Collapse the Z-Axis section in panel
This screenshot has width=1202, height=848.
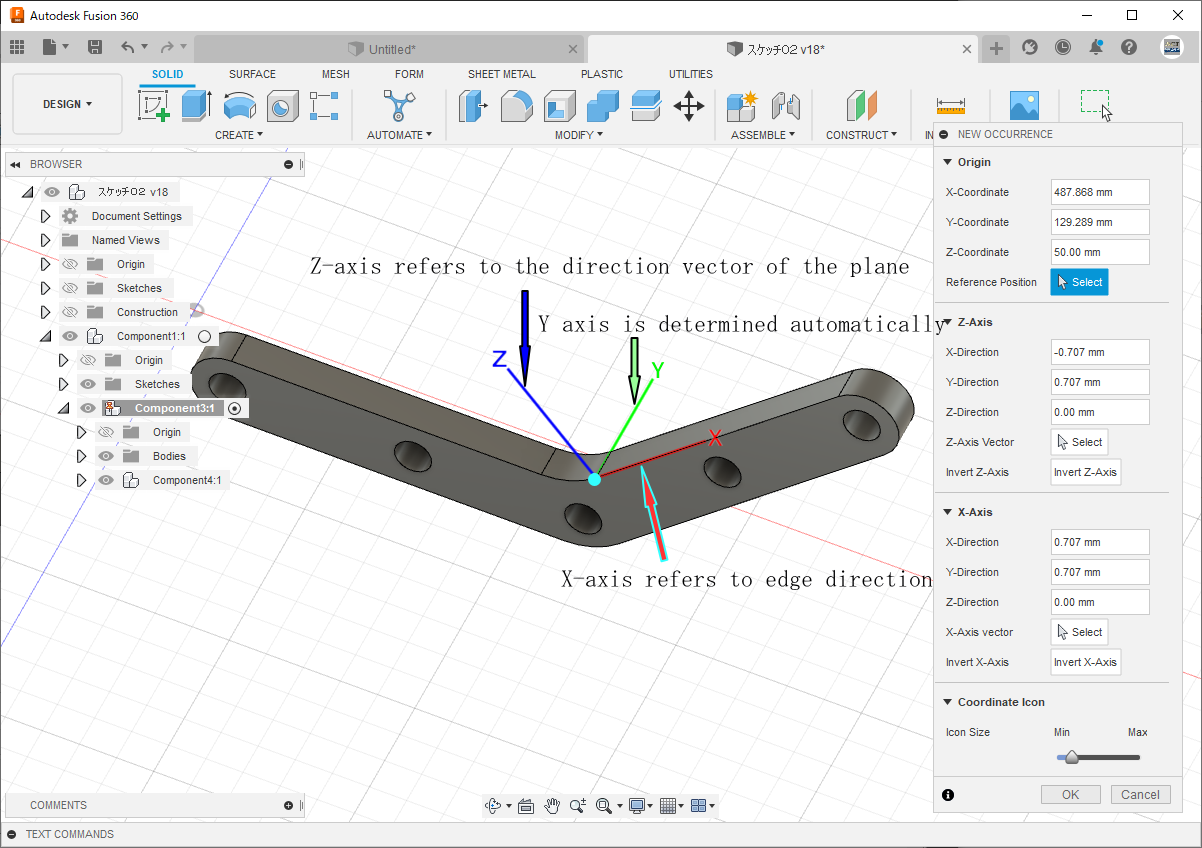click(947, 322)
